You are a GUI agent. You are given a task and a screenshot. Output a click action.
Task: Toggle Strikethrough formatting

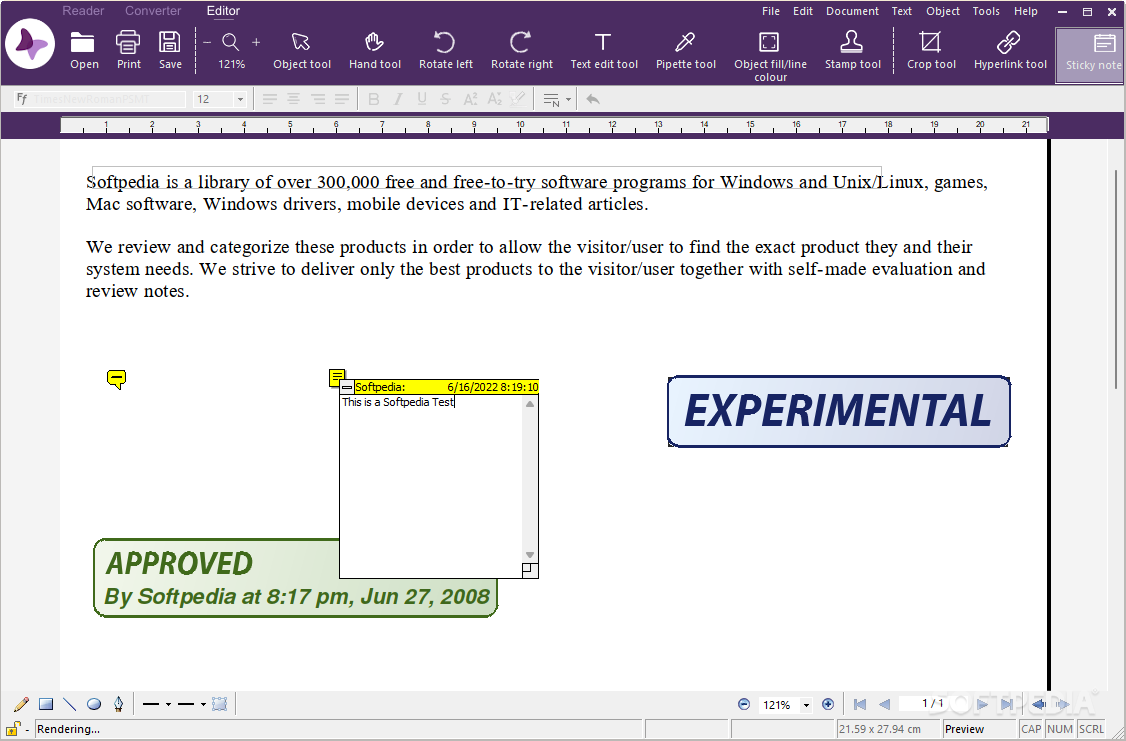tap(446, 99)
